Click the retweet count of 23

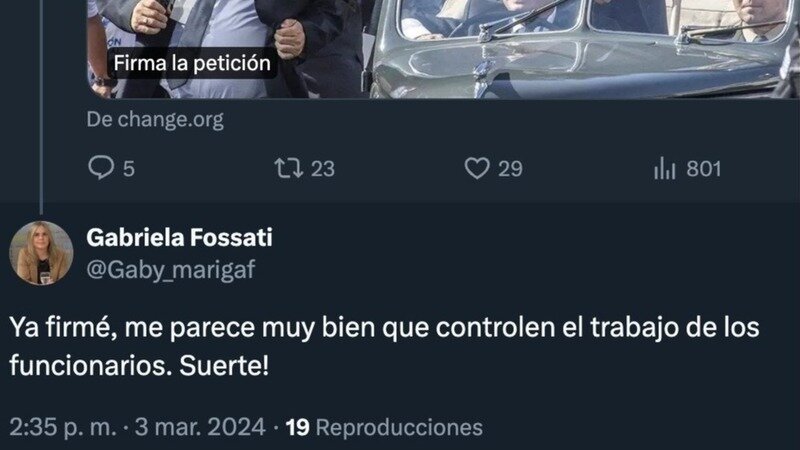[x=323, y=169]
